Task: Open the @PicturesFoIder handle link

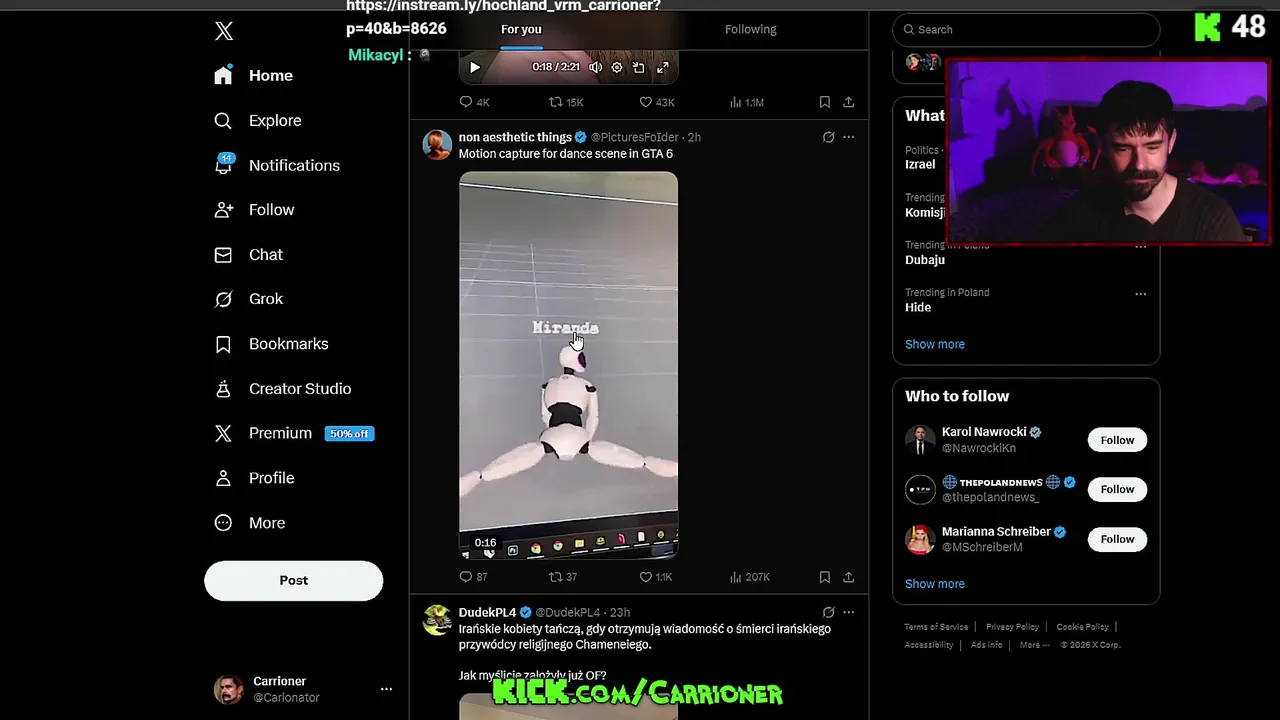Action: coord(634,137)
